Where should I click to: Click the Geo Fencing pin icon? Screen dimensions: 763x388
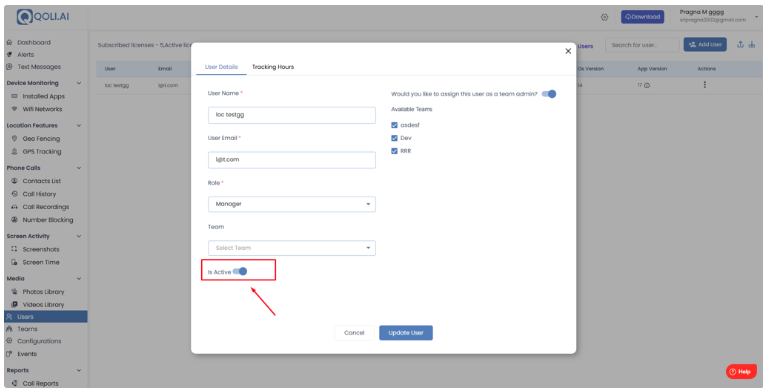[15, 139]
